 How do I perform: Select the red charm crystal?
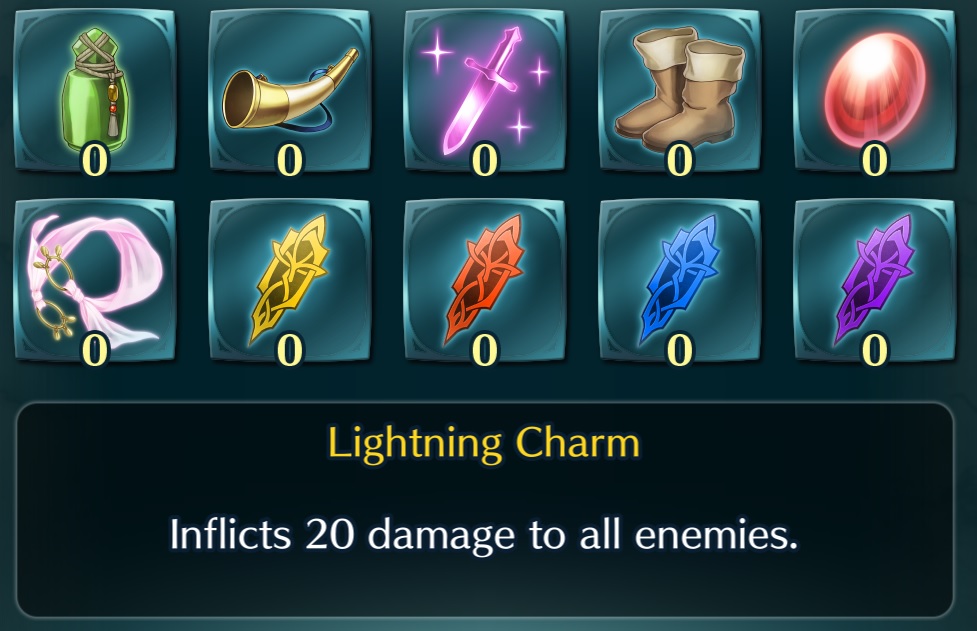point(485,281)
